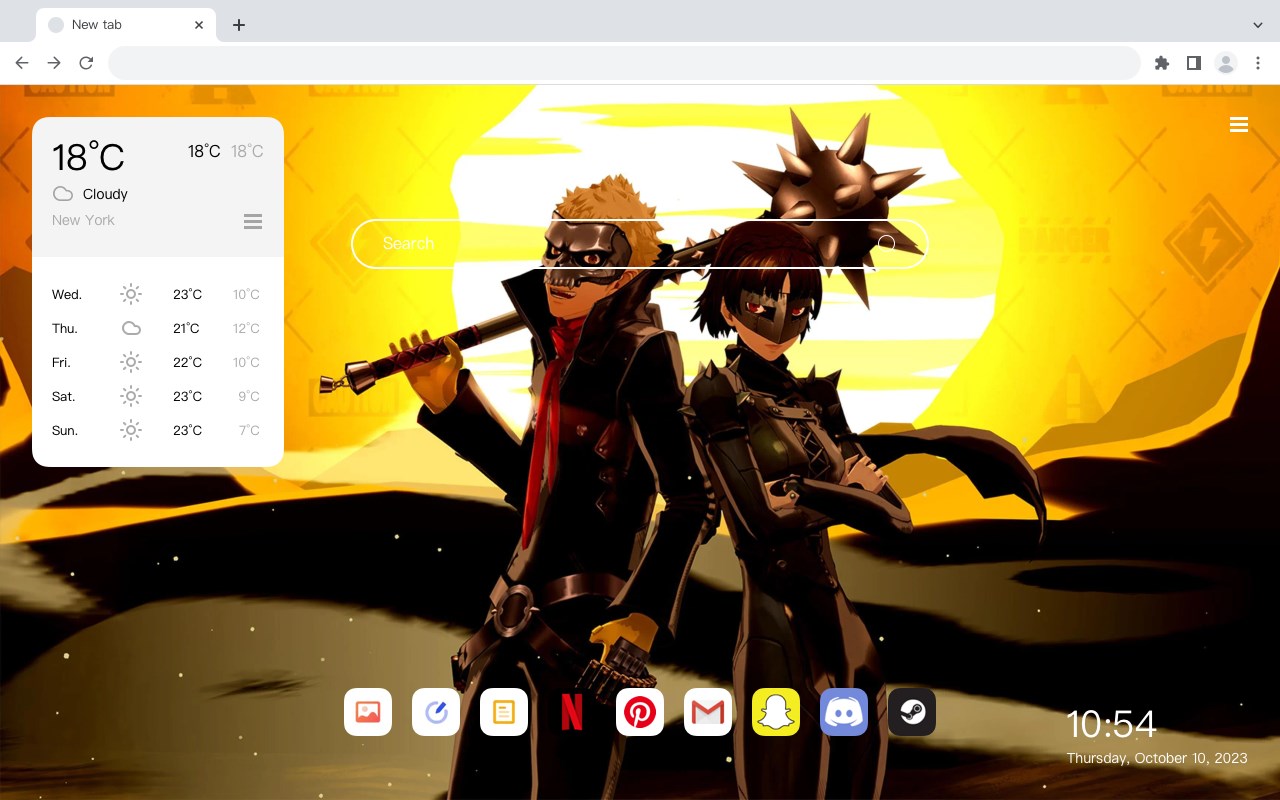Screen dimensions: 1280x800
Task: Click the 9°C low for Saturday
Action: 249,396
